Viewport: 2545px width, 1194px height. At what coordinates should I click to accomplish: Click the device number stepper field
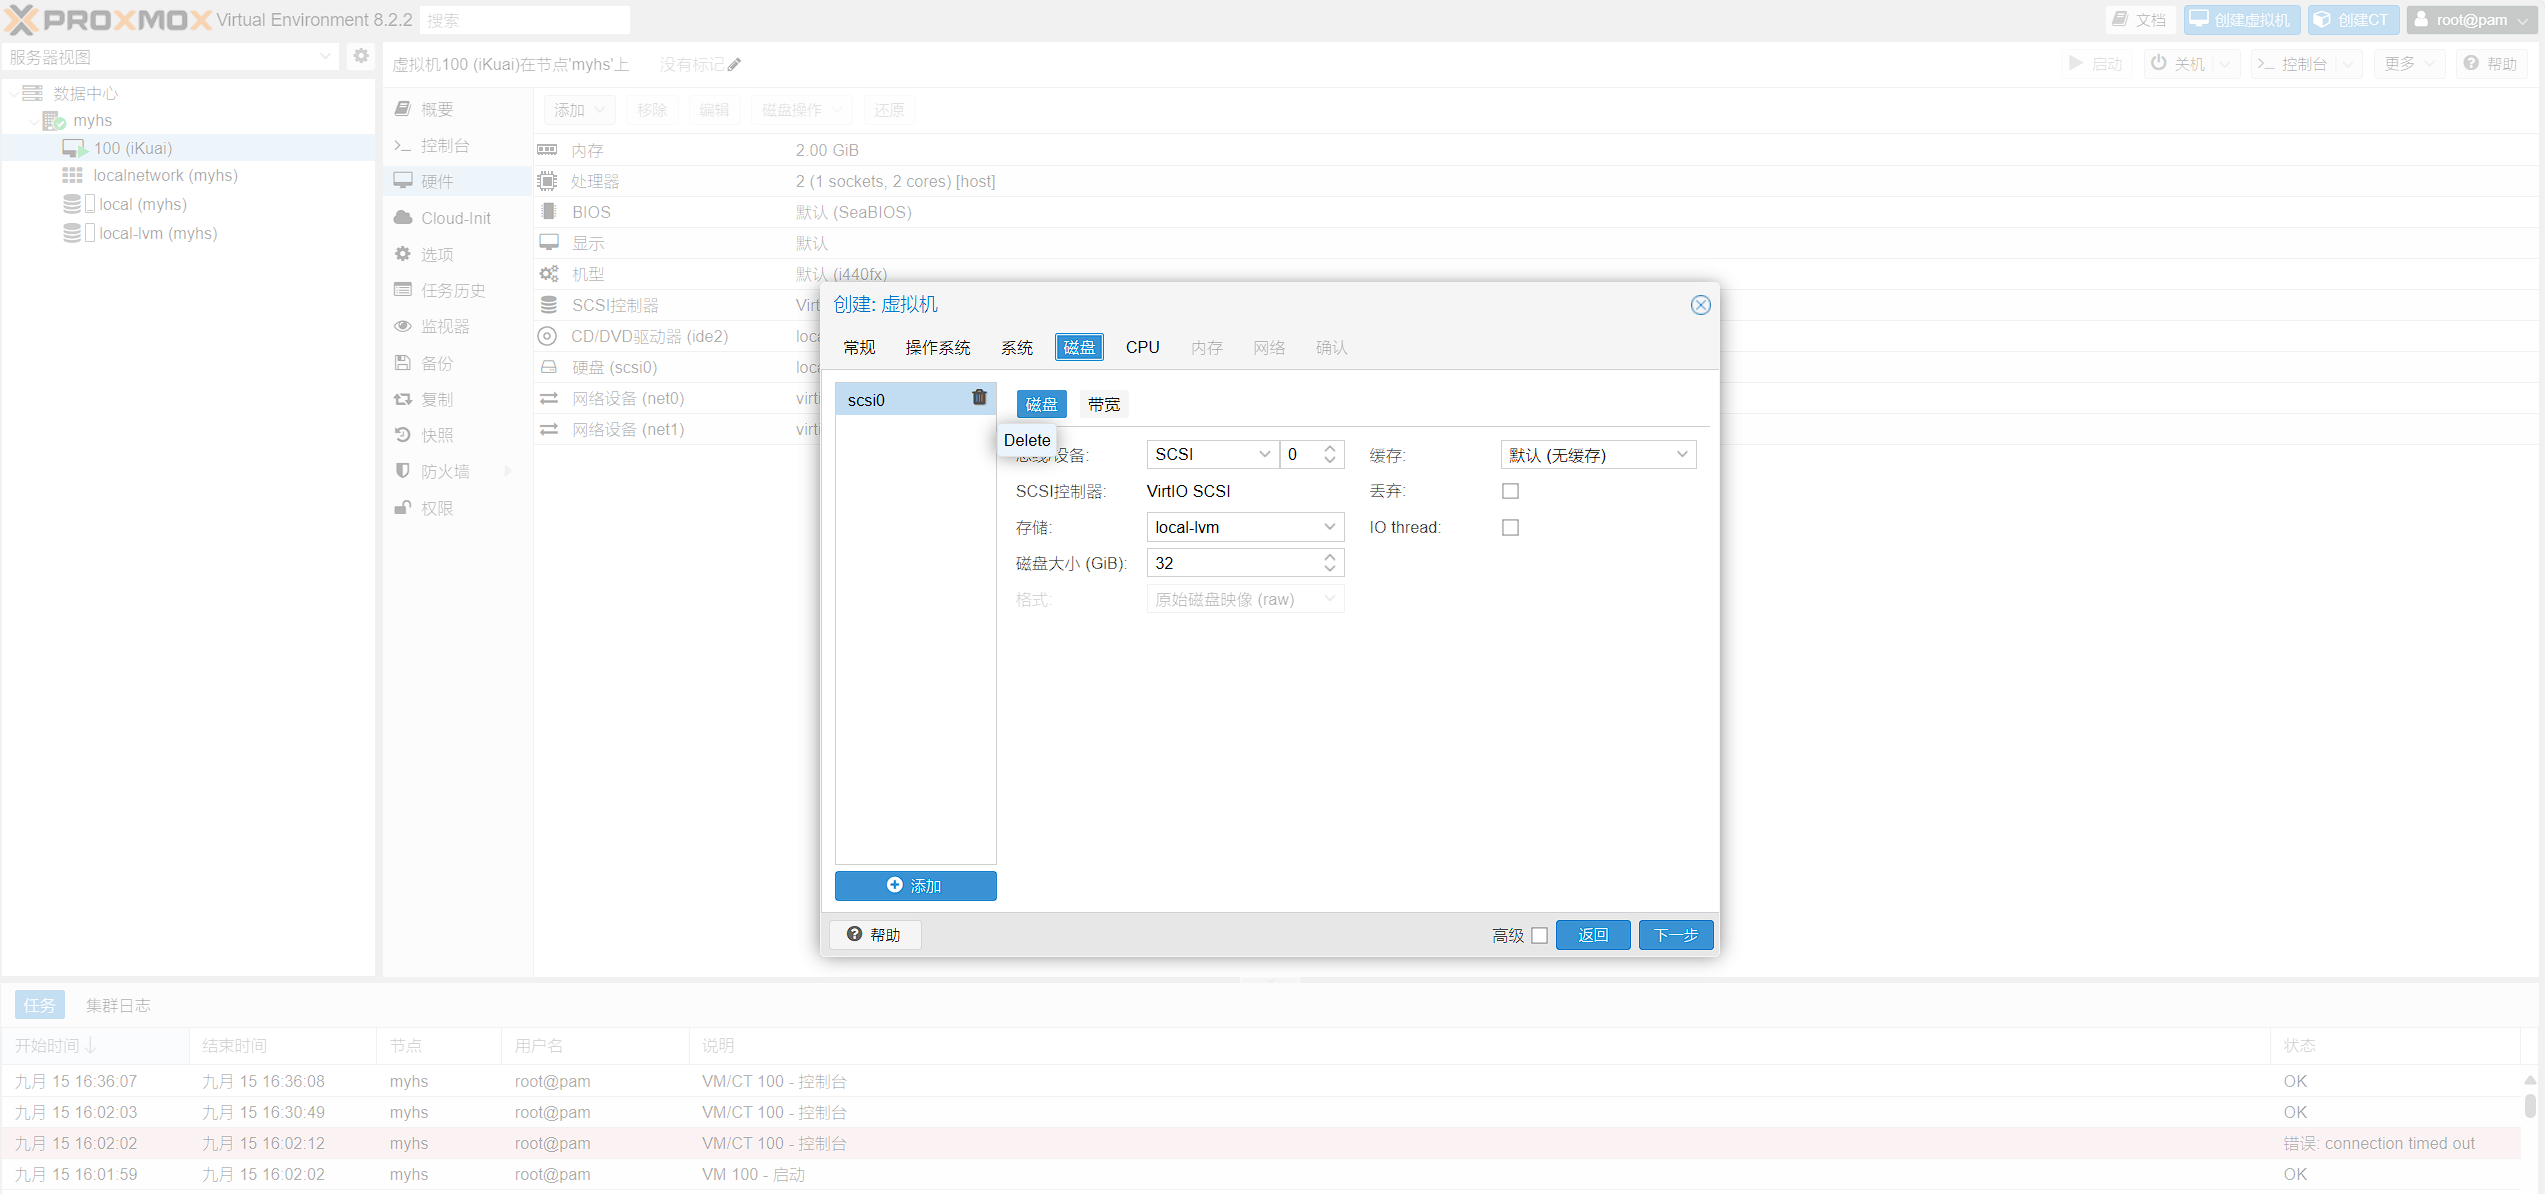(1311, 455)
